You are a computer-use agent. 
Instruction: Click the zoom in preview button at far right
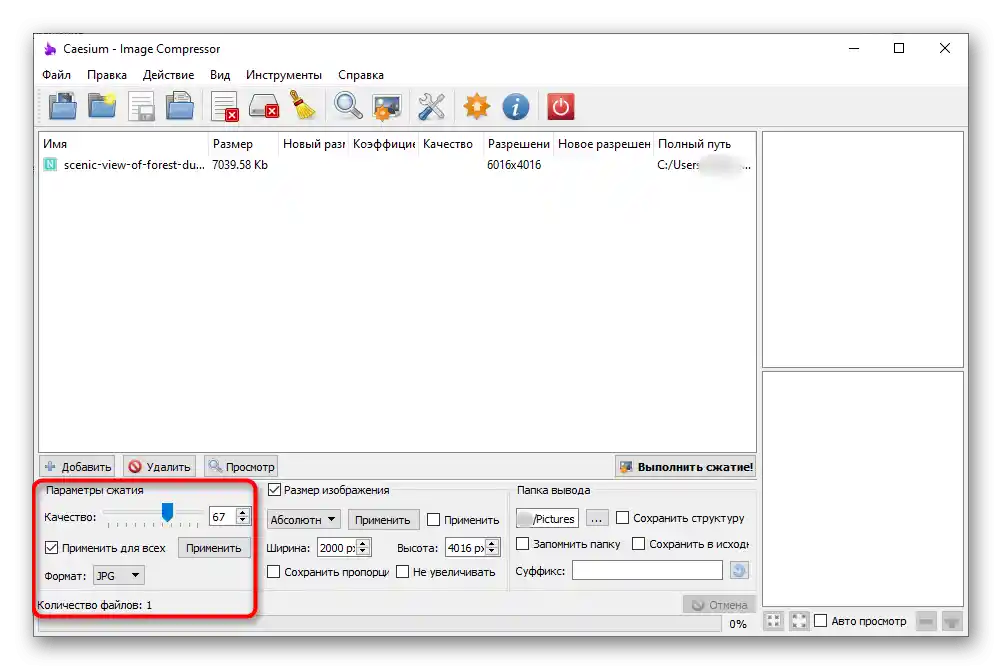click(x=952, y=621)
